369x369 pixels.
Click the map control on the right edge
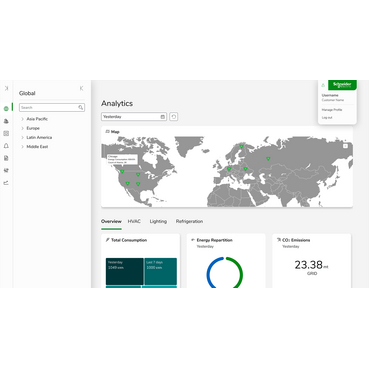(x=345, y=146)
